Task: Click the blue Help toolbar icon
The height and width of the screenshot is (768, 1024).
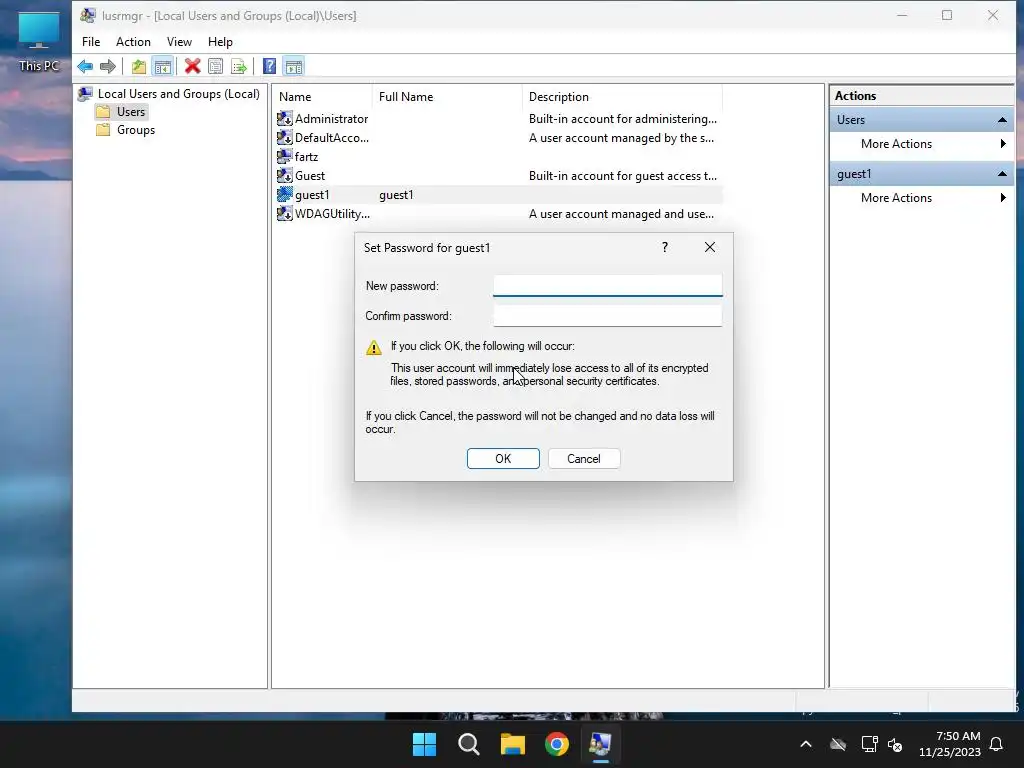Action: (269, 66)
